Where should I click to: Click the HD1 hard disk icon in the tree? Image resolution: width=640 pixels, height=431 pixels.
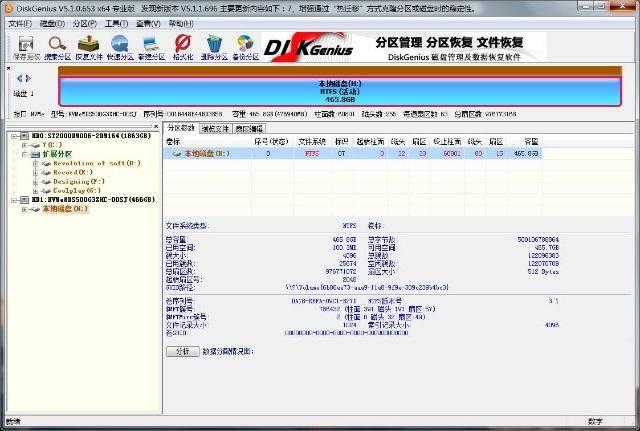(25, 200)
